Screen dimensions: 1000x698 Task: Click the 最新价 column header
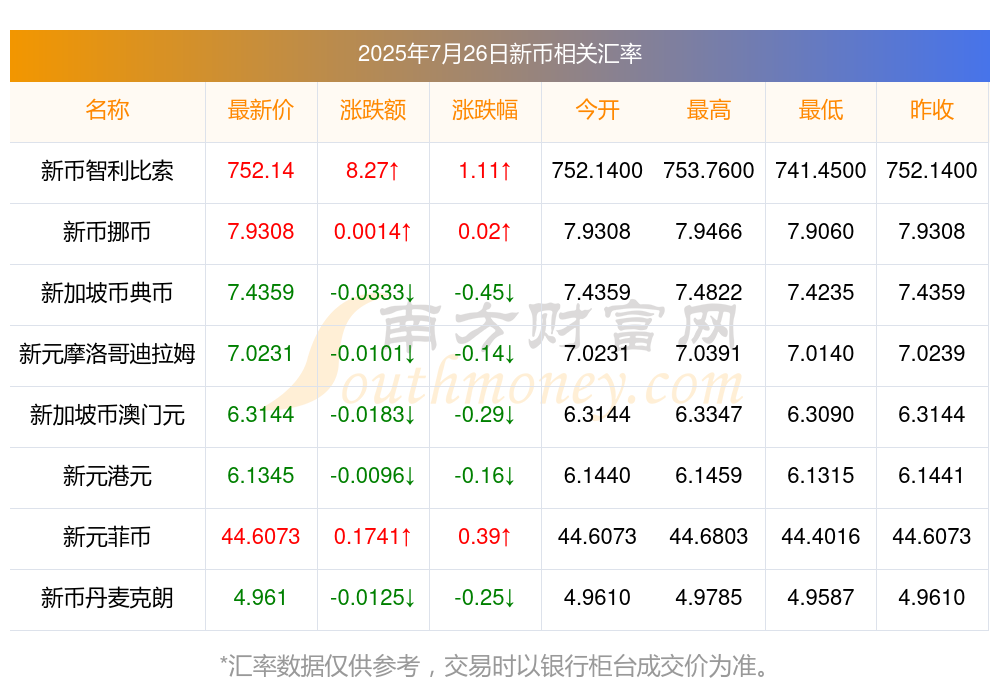click(x=260, y=110)
